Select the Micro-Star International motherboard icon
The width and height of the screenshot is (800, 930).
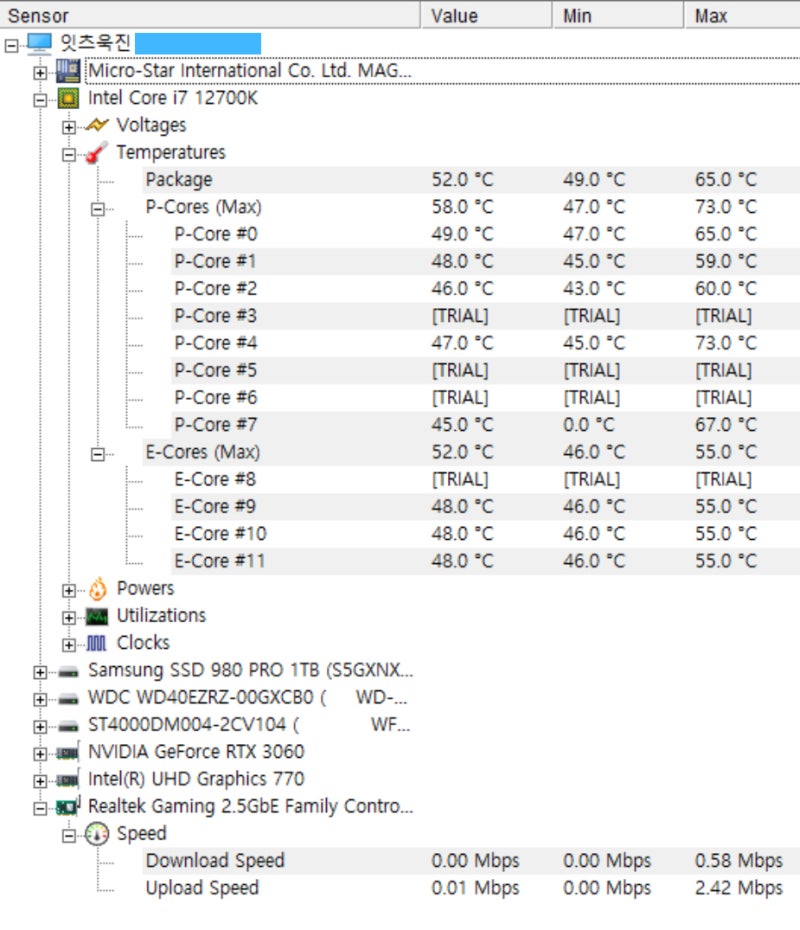68,70
